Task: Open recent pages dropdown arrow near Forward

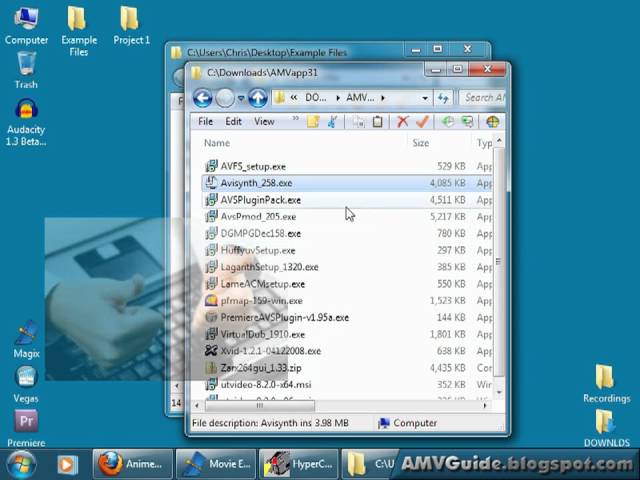Action: click(241, 98)
